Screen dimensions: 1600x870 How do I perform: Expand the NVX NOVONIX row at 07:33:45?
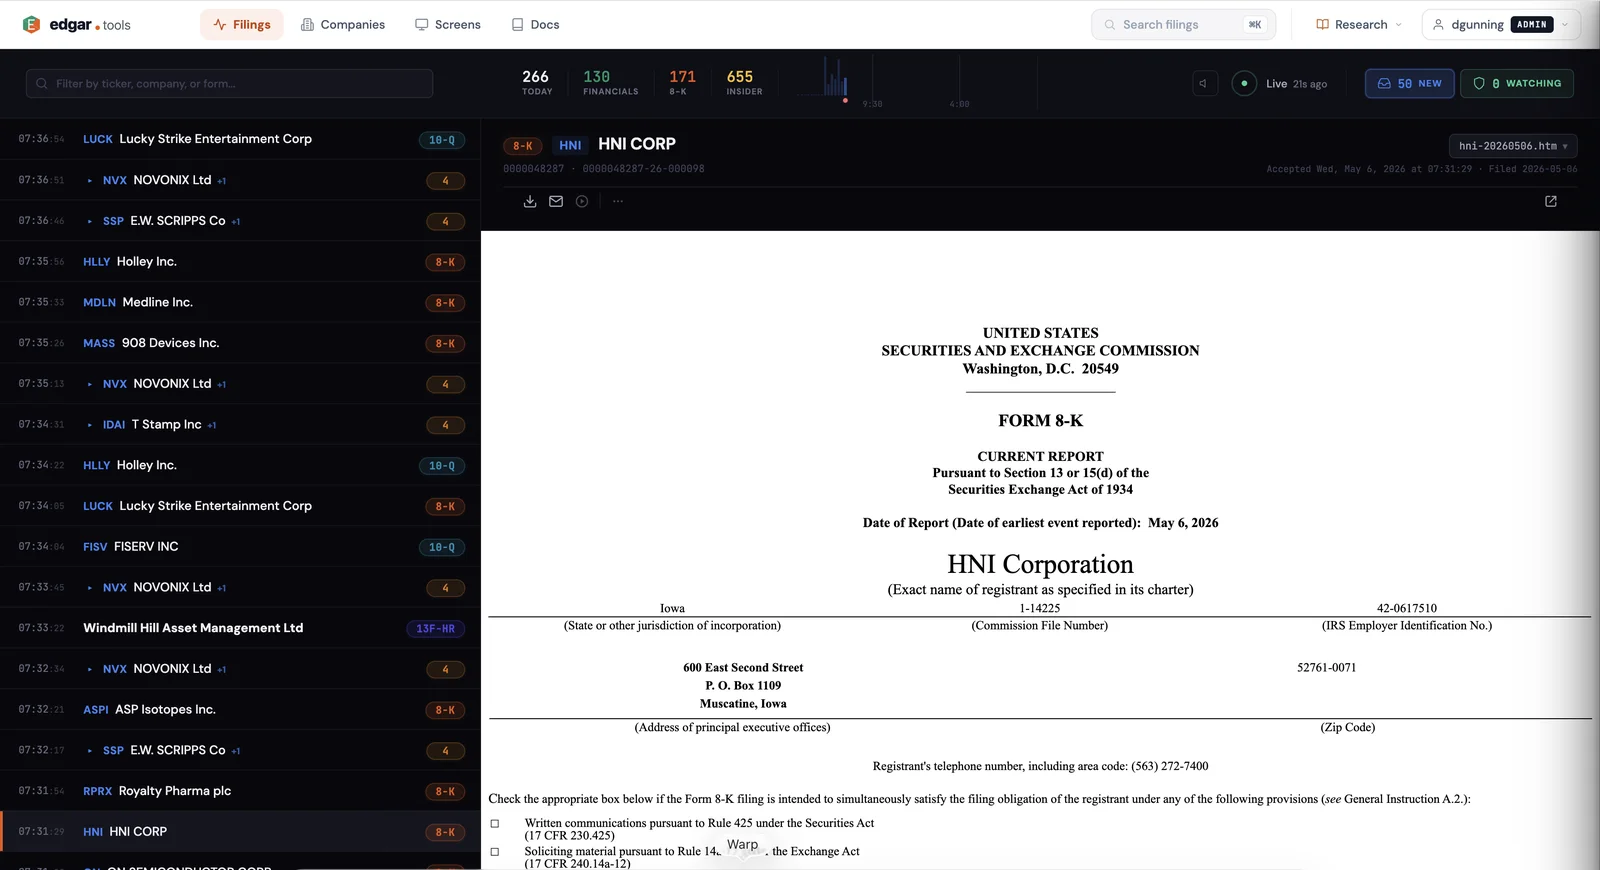point(90,588)
